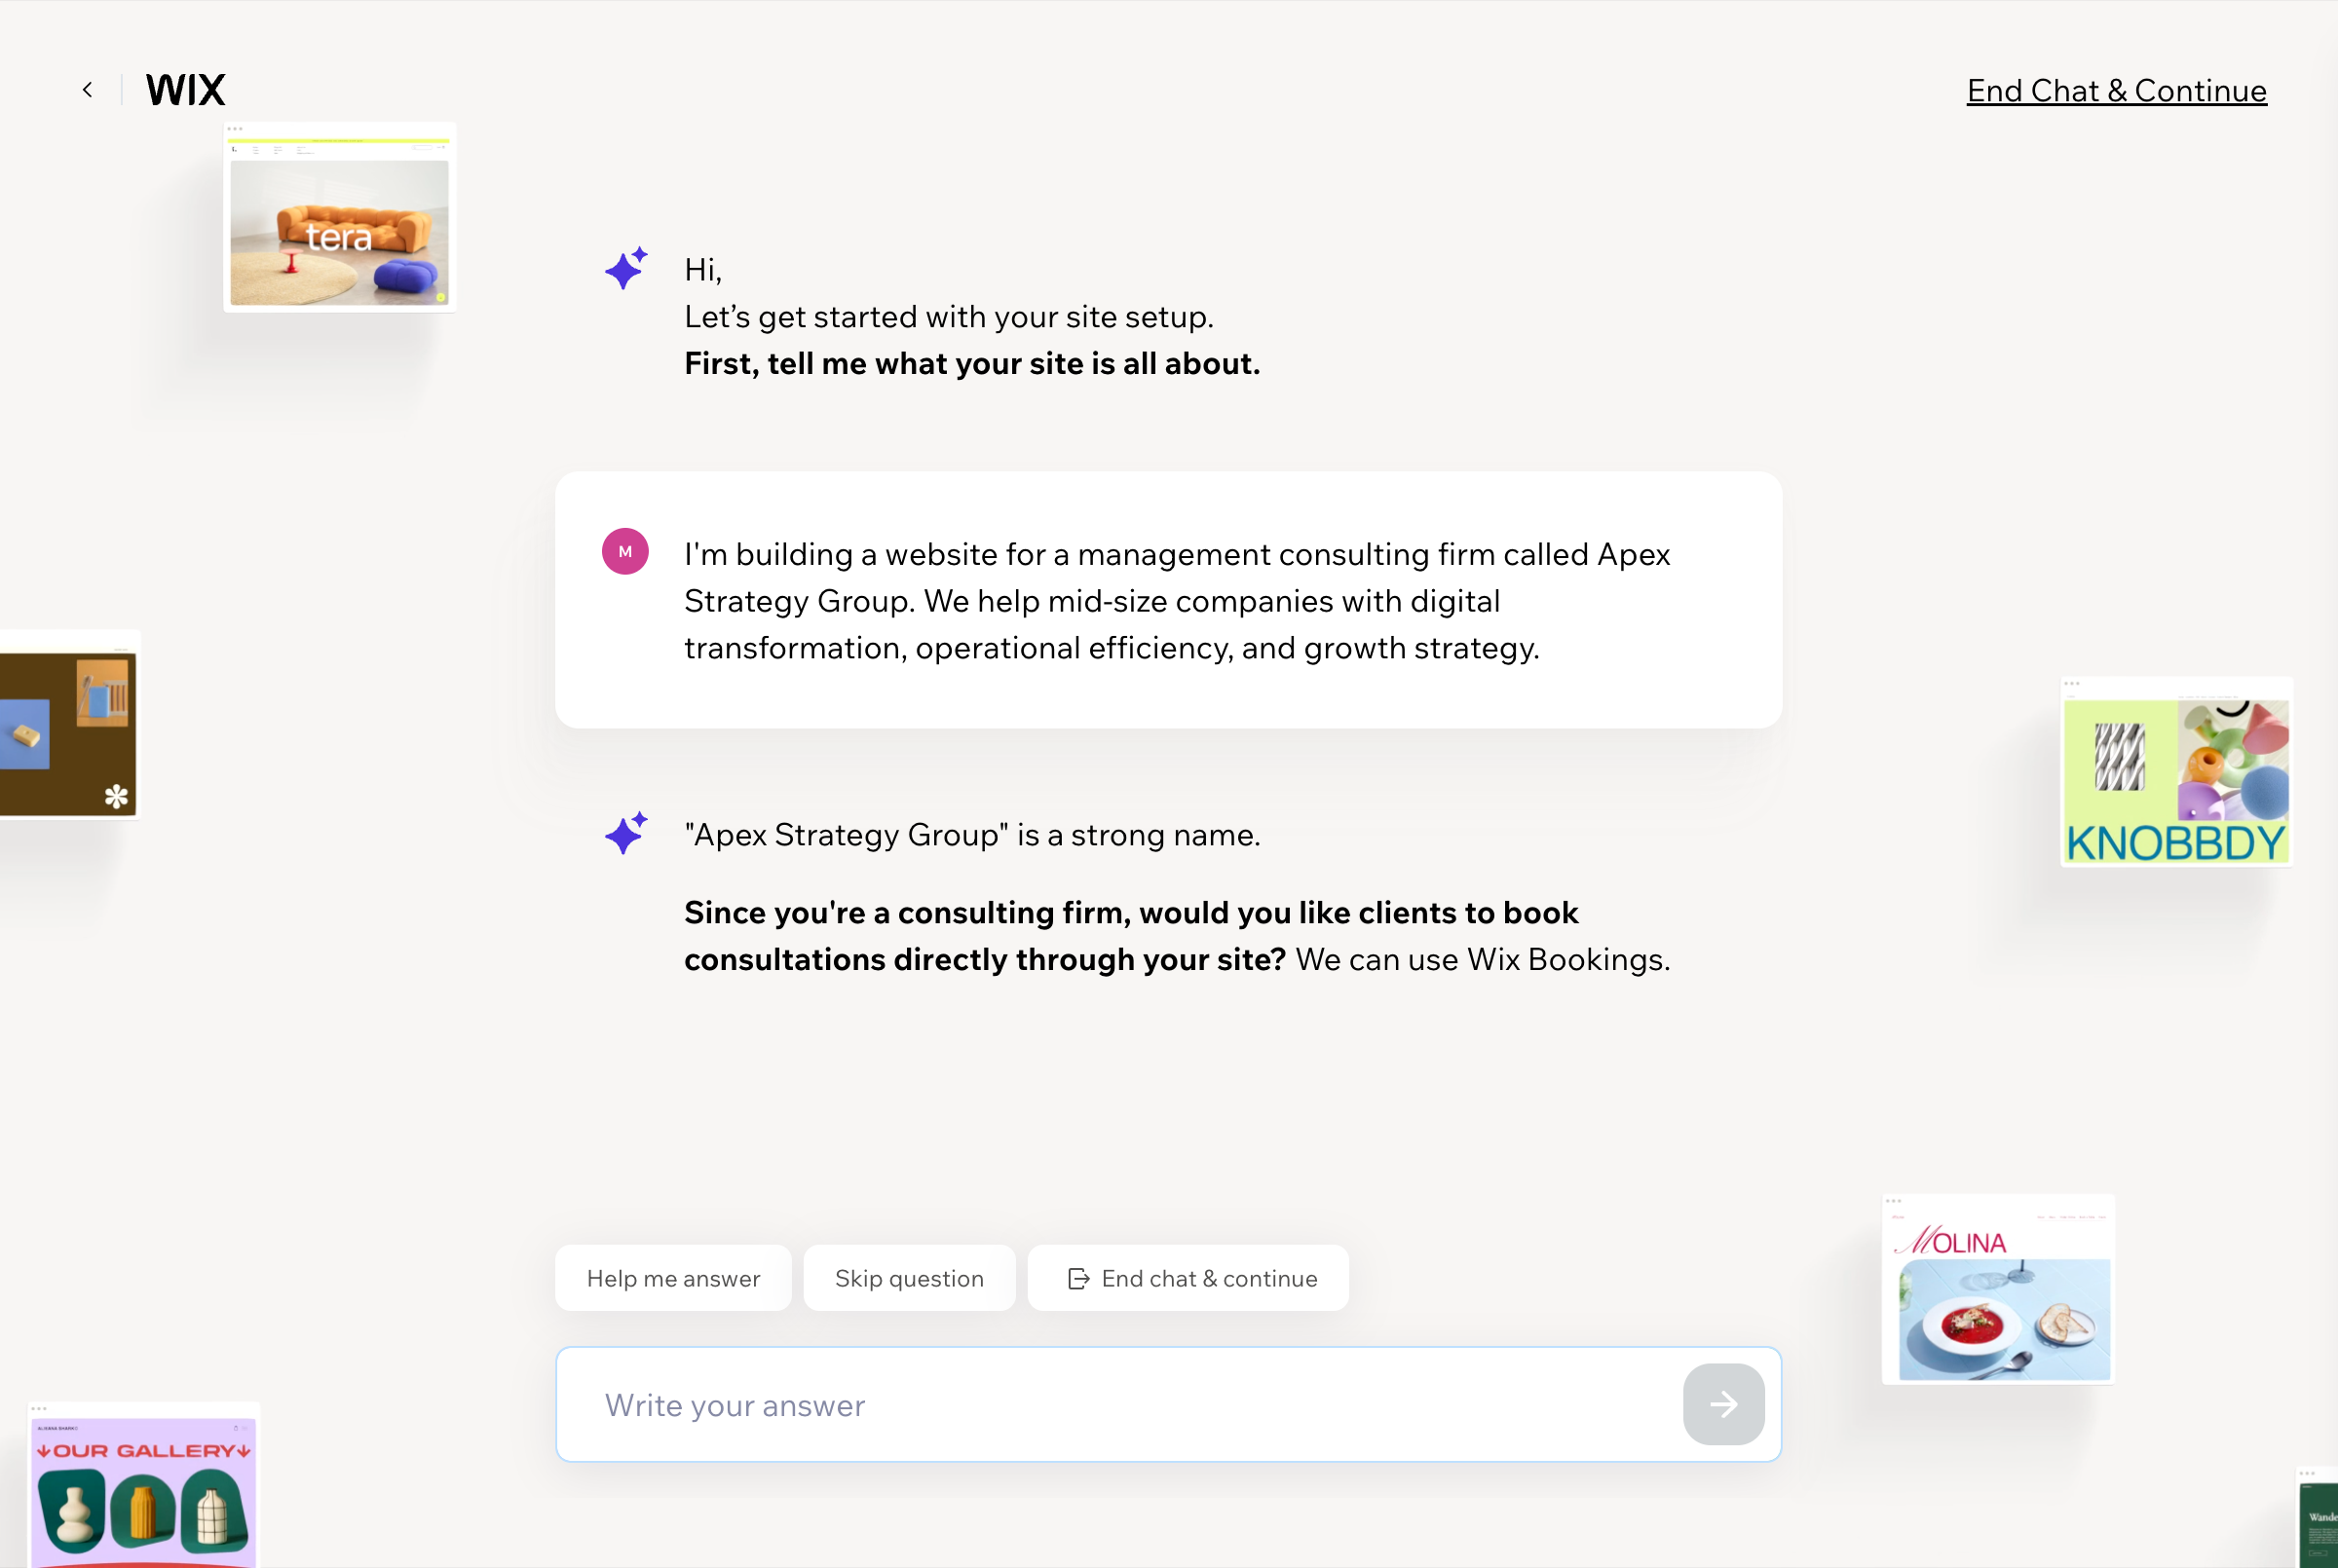Select the user message about Apex Strategy Group
This screenshot has width=2338, height=1568.
point(1168,600)
